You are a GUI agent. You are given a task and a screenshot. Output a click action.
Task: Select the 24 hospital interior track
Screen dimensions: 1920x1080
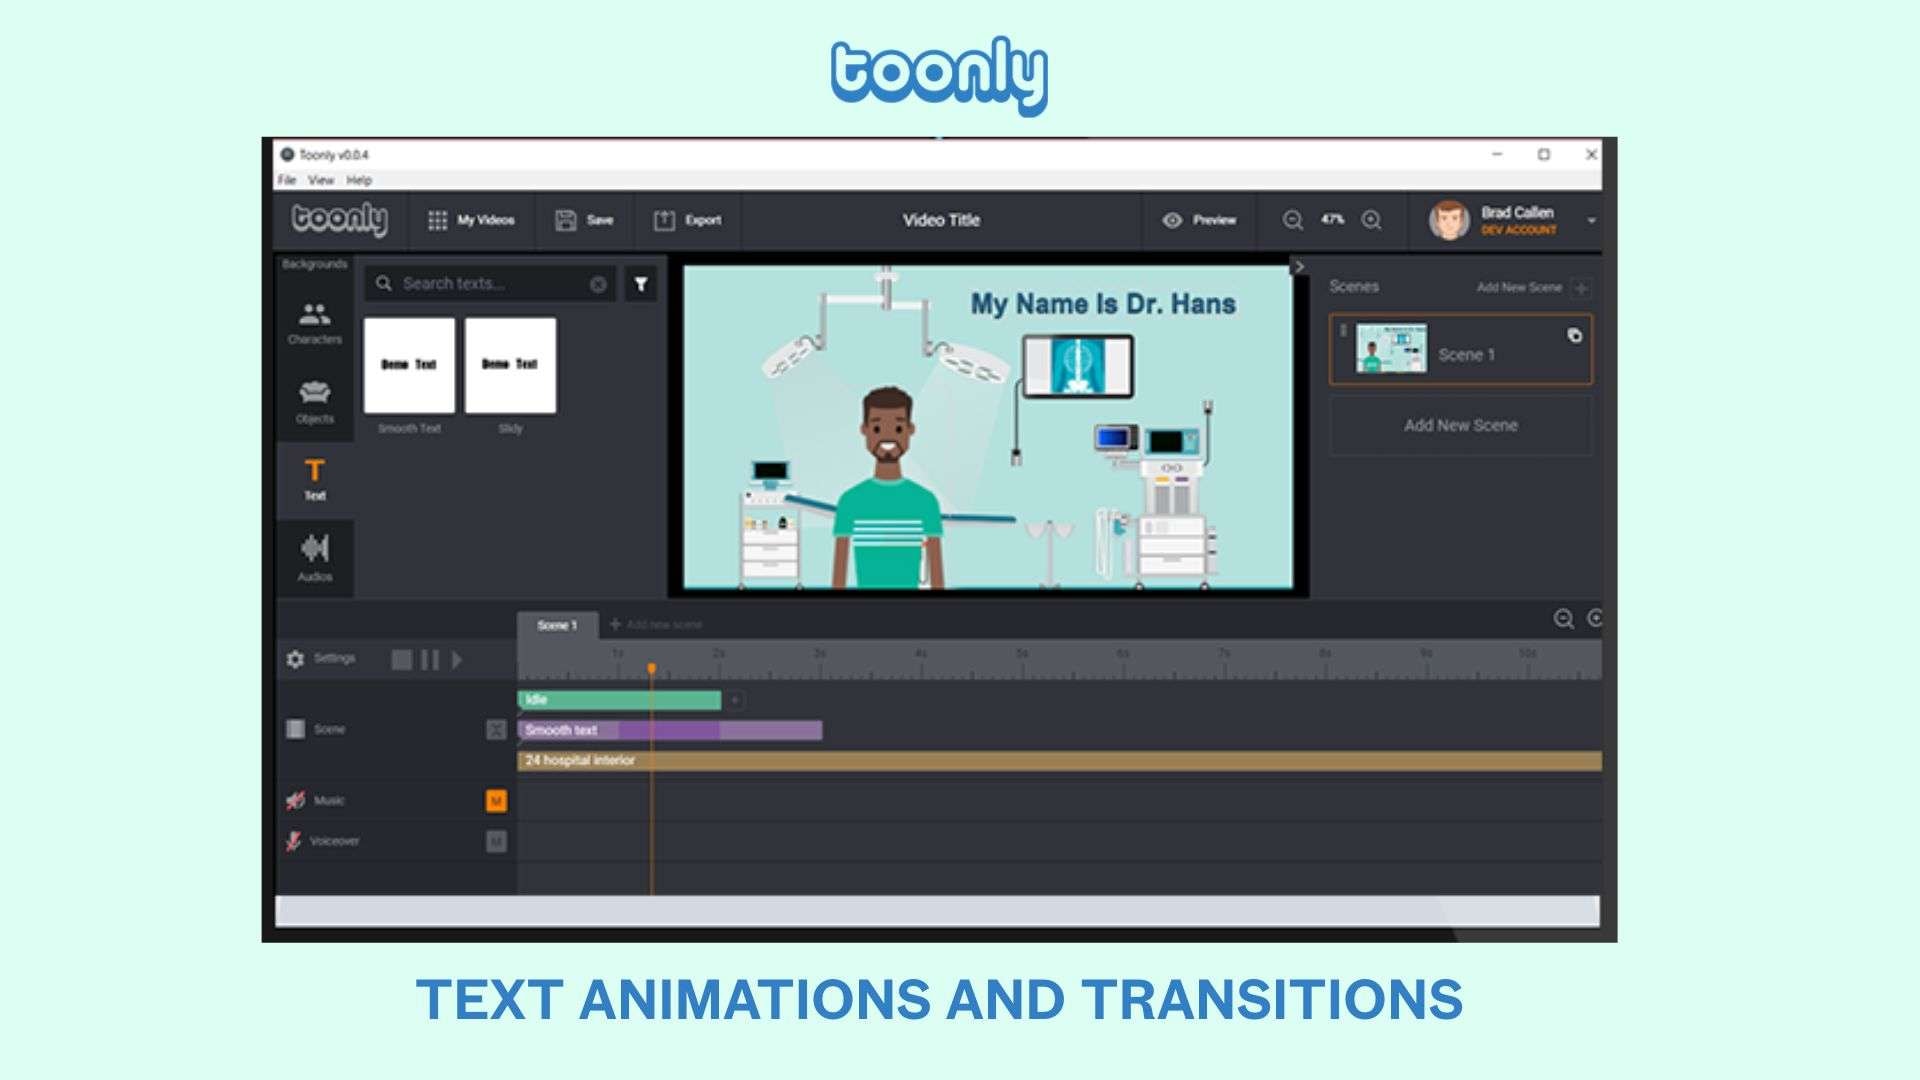click(x=1060, y=761)
